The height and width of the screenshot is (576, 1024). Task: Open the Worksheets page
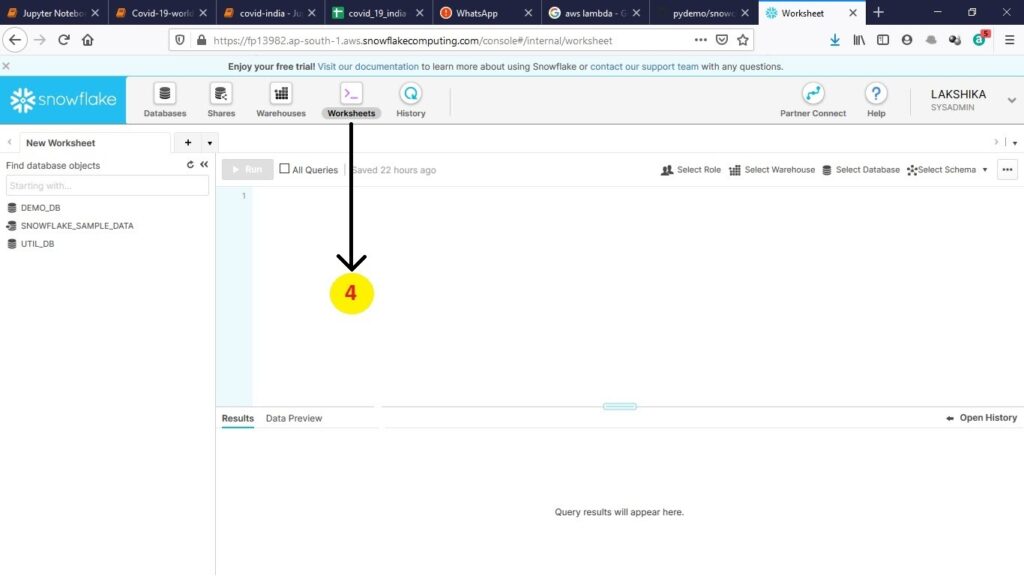tap(351, 101)
